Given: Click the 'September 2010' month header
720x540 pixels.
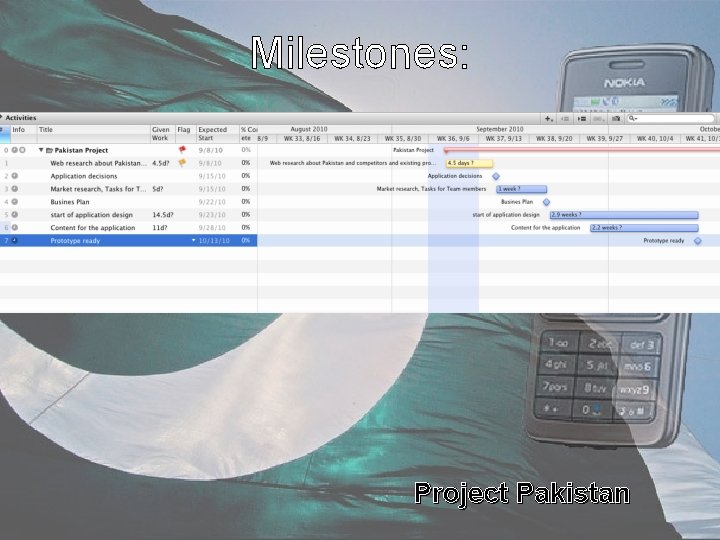Looking at the screenshot, I should click(500, 129).
